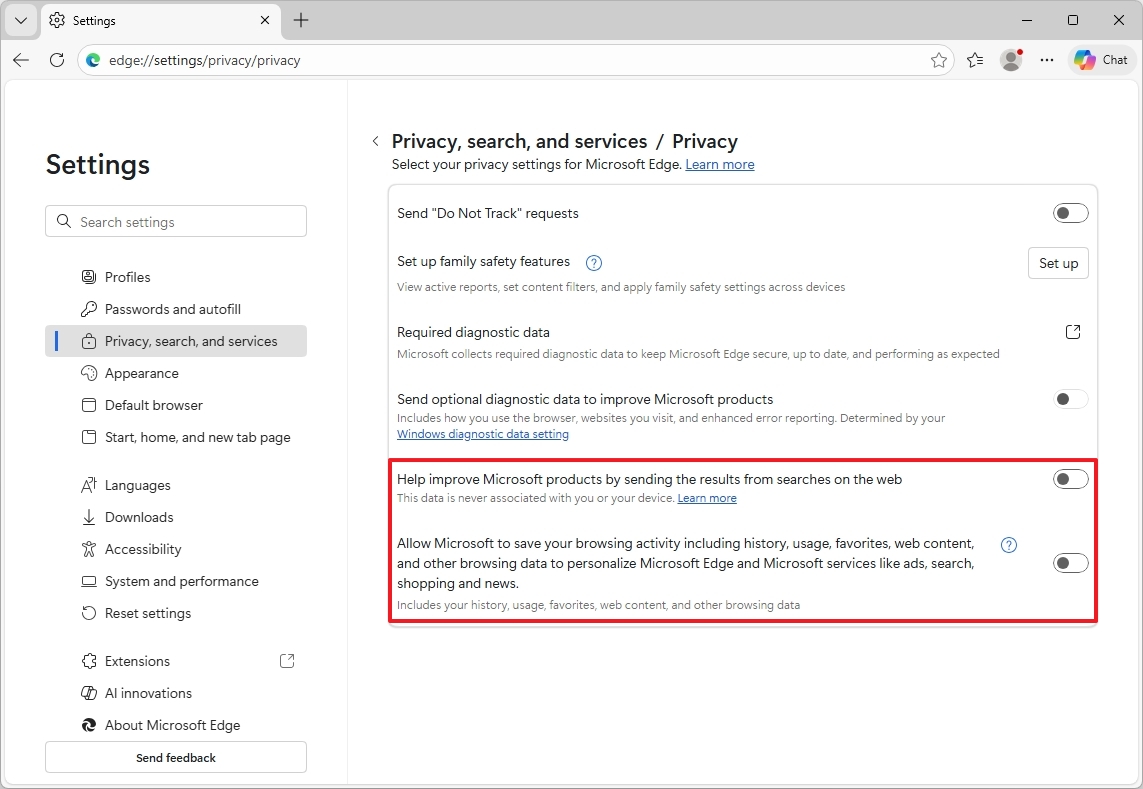
Task: Open the profile avatar menu
Action: 1010,60
